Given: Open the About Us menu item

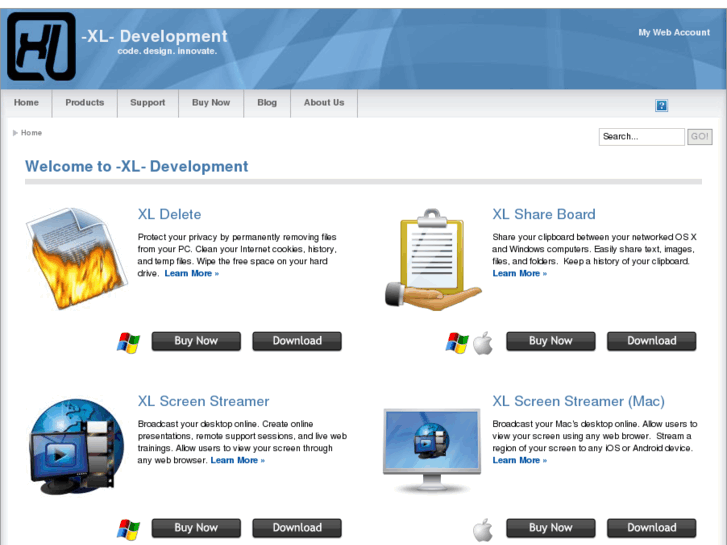Looking at the screenshot, I should (x=324, y=103).
